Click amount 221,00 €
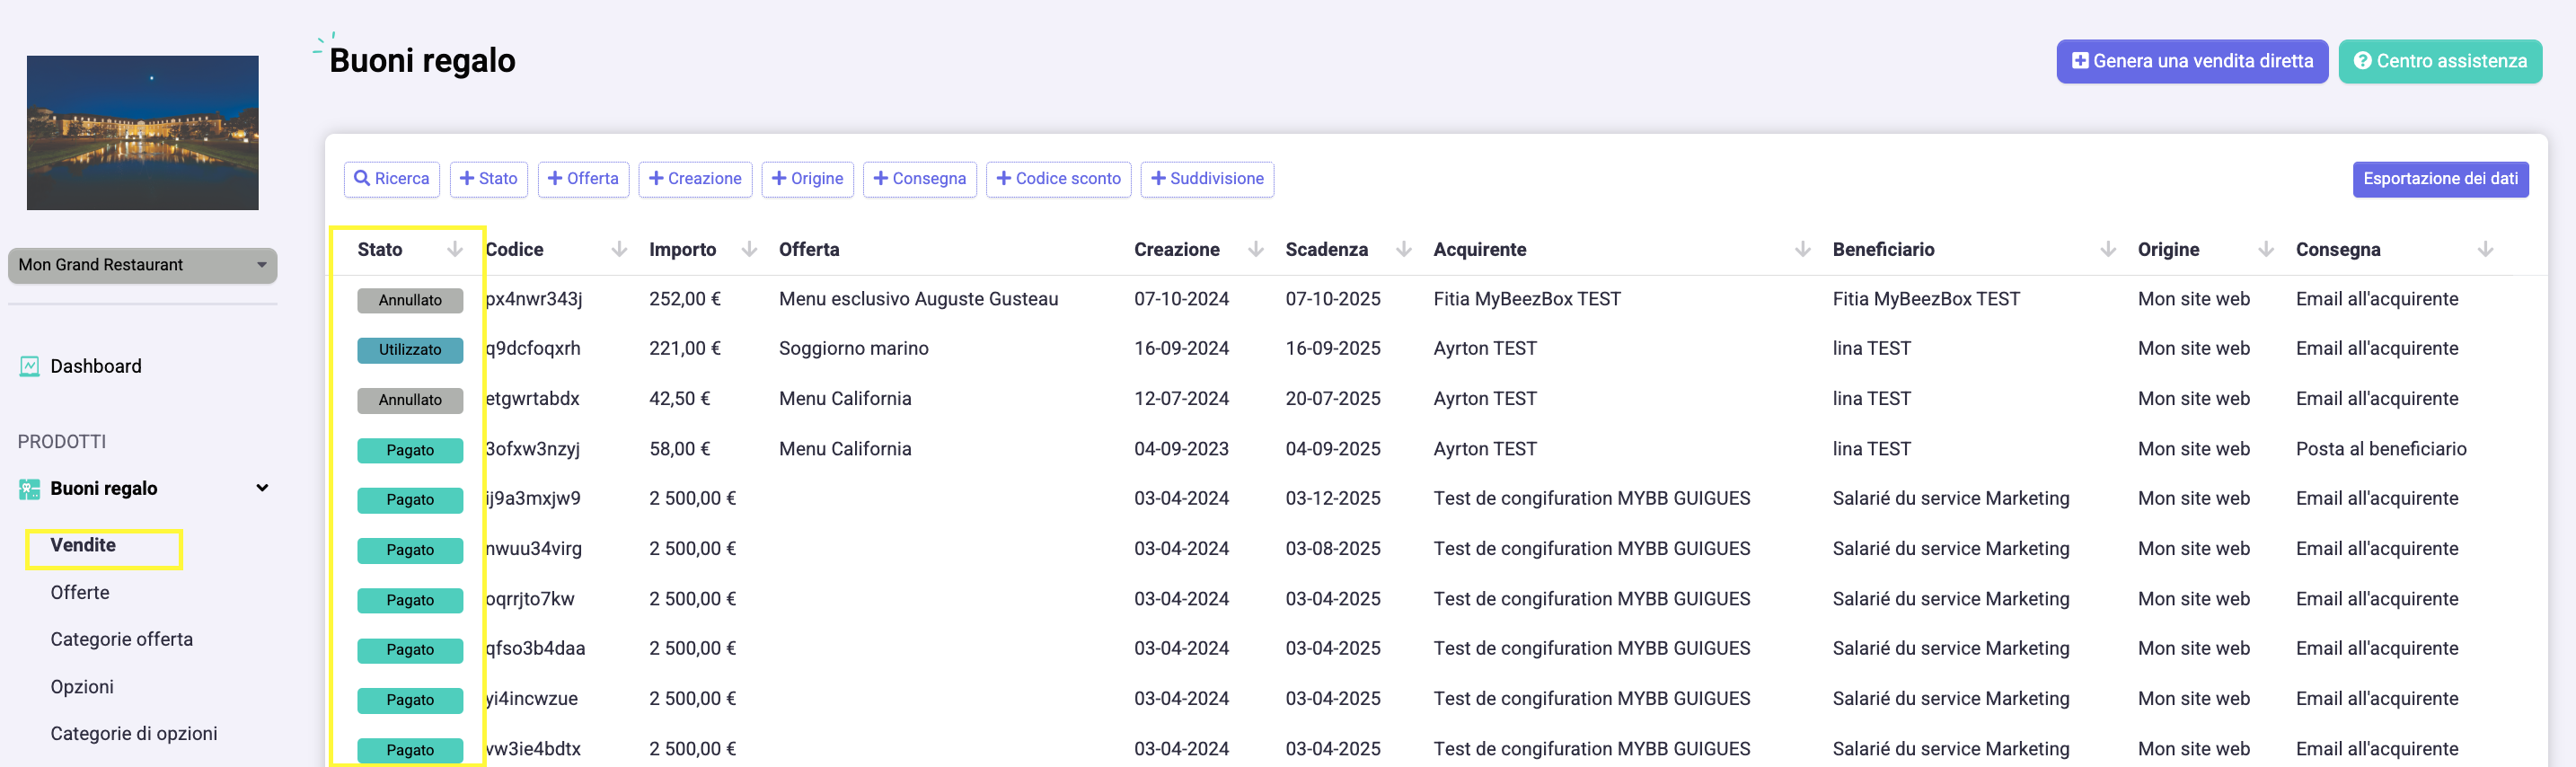The width and height of the screenshot is (2576, 767). click(x=685, y=349)
